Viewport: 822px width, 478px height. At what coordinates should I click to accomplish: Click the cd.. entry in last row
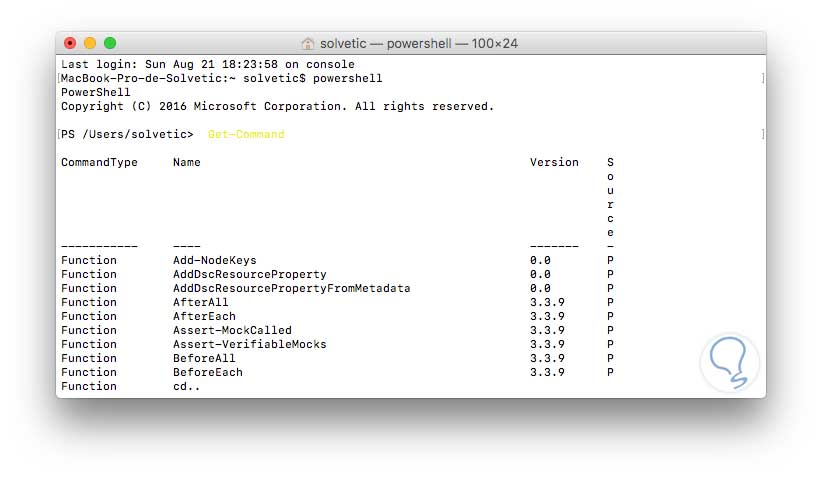point(186,386)
